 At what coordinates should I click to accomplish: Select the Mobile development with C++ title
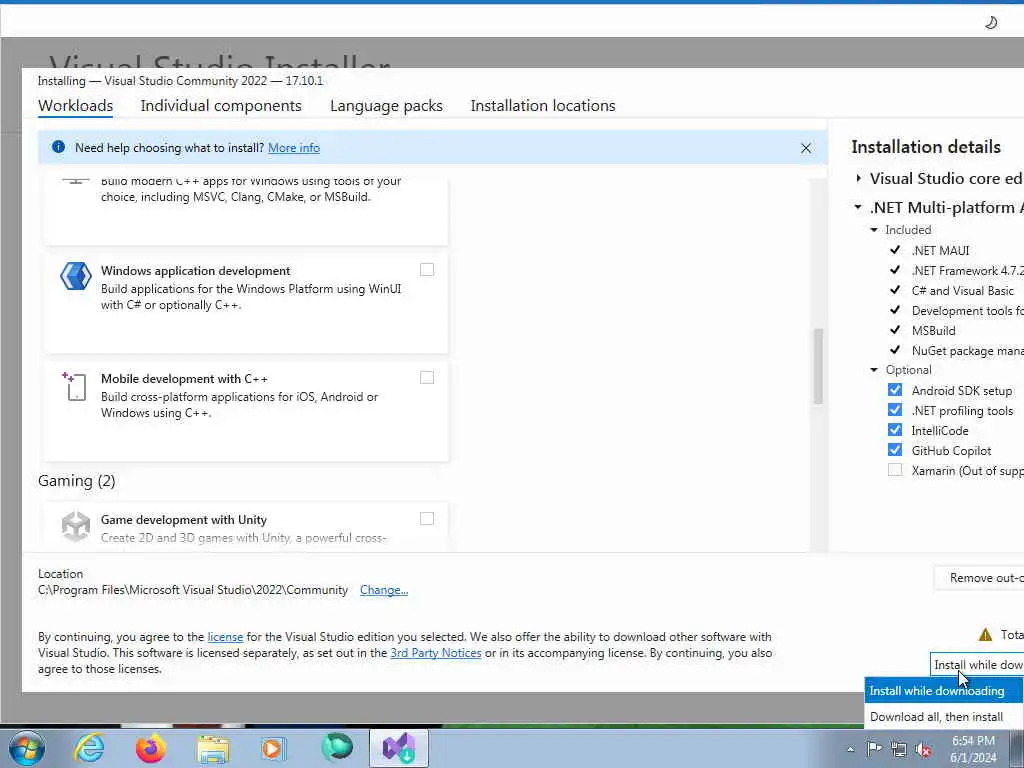(184, 379)
